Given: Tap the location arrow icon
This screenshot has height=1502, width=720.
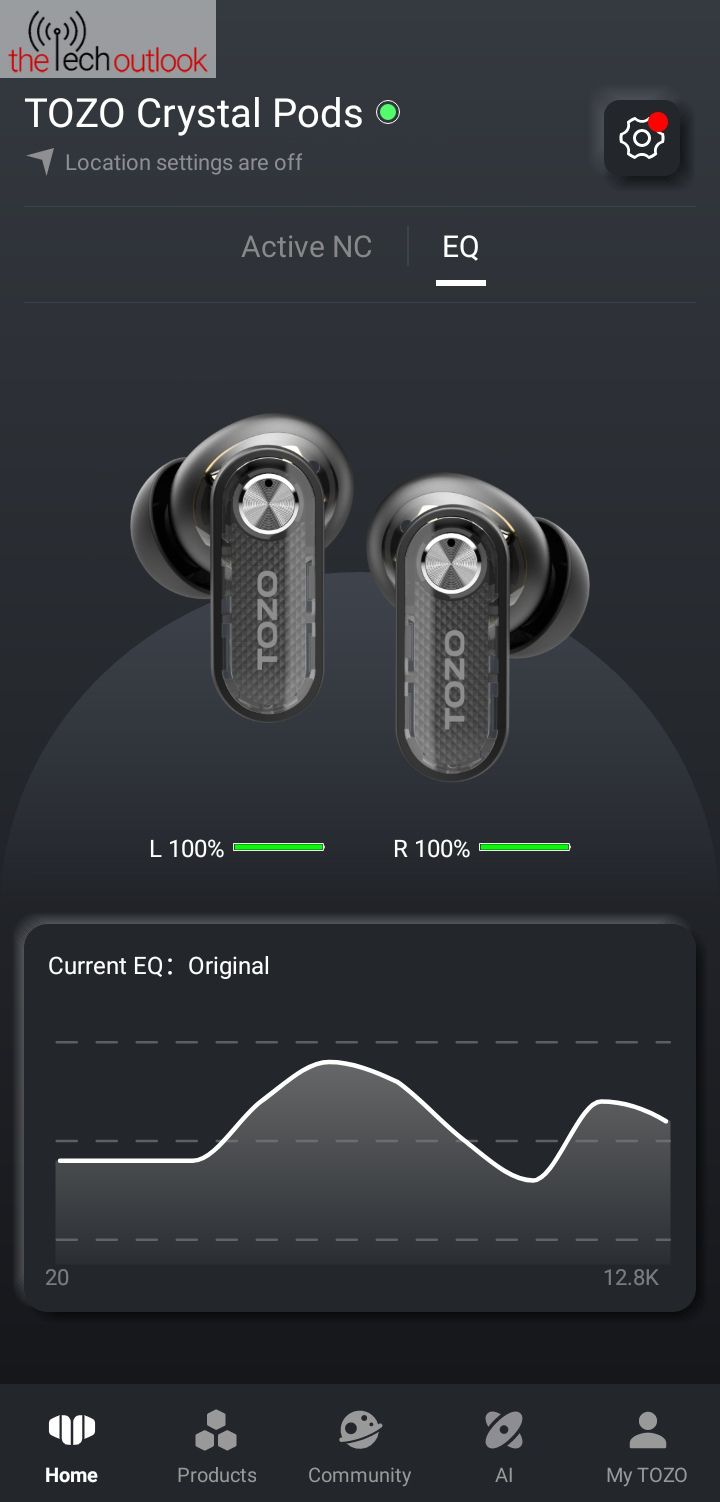Looking at the screenshot, I should pyautogui.click(x=40, y=161).
